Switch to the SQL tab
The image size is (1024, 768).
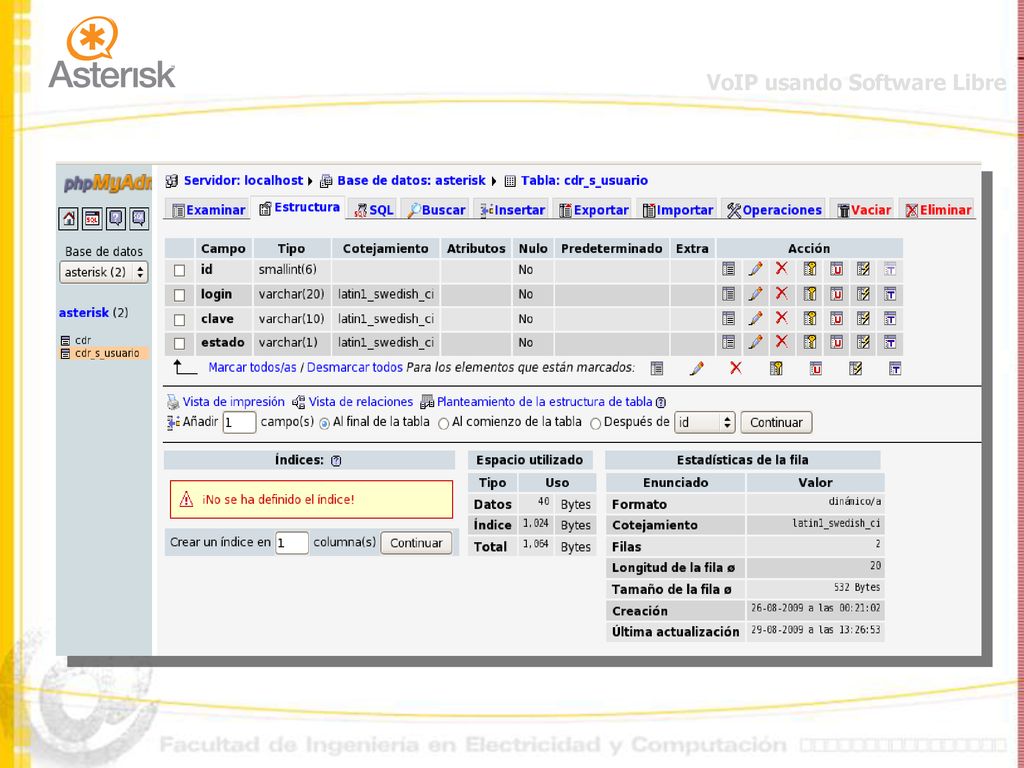click(x=373, y=210)
